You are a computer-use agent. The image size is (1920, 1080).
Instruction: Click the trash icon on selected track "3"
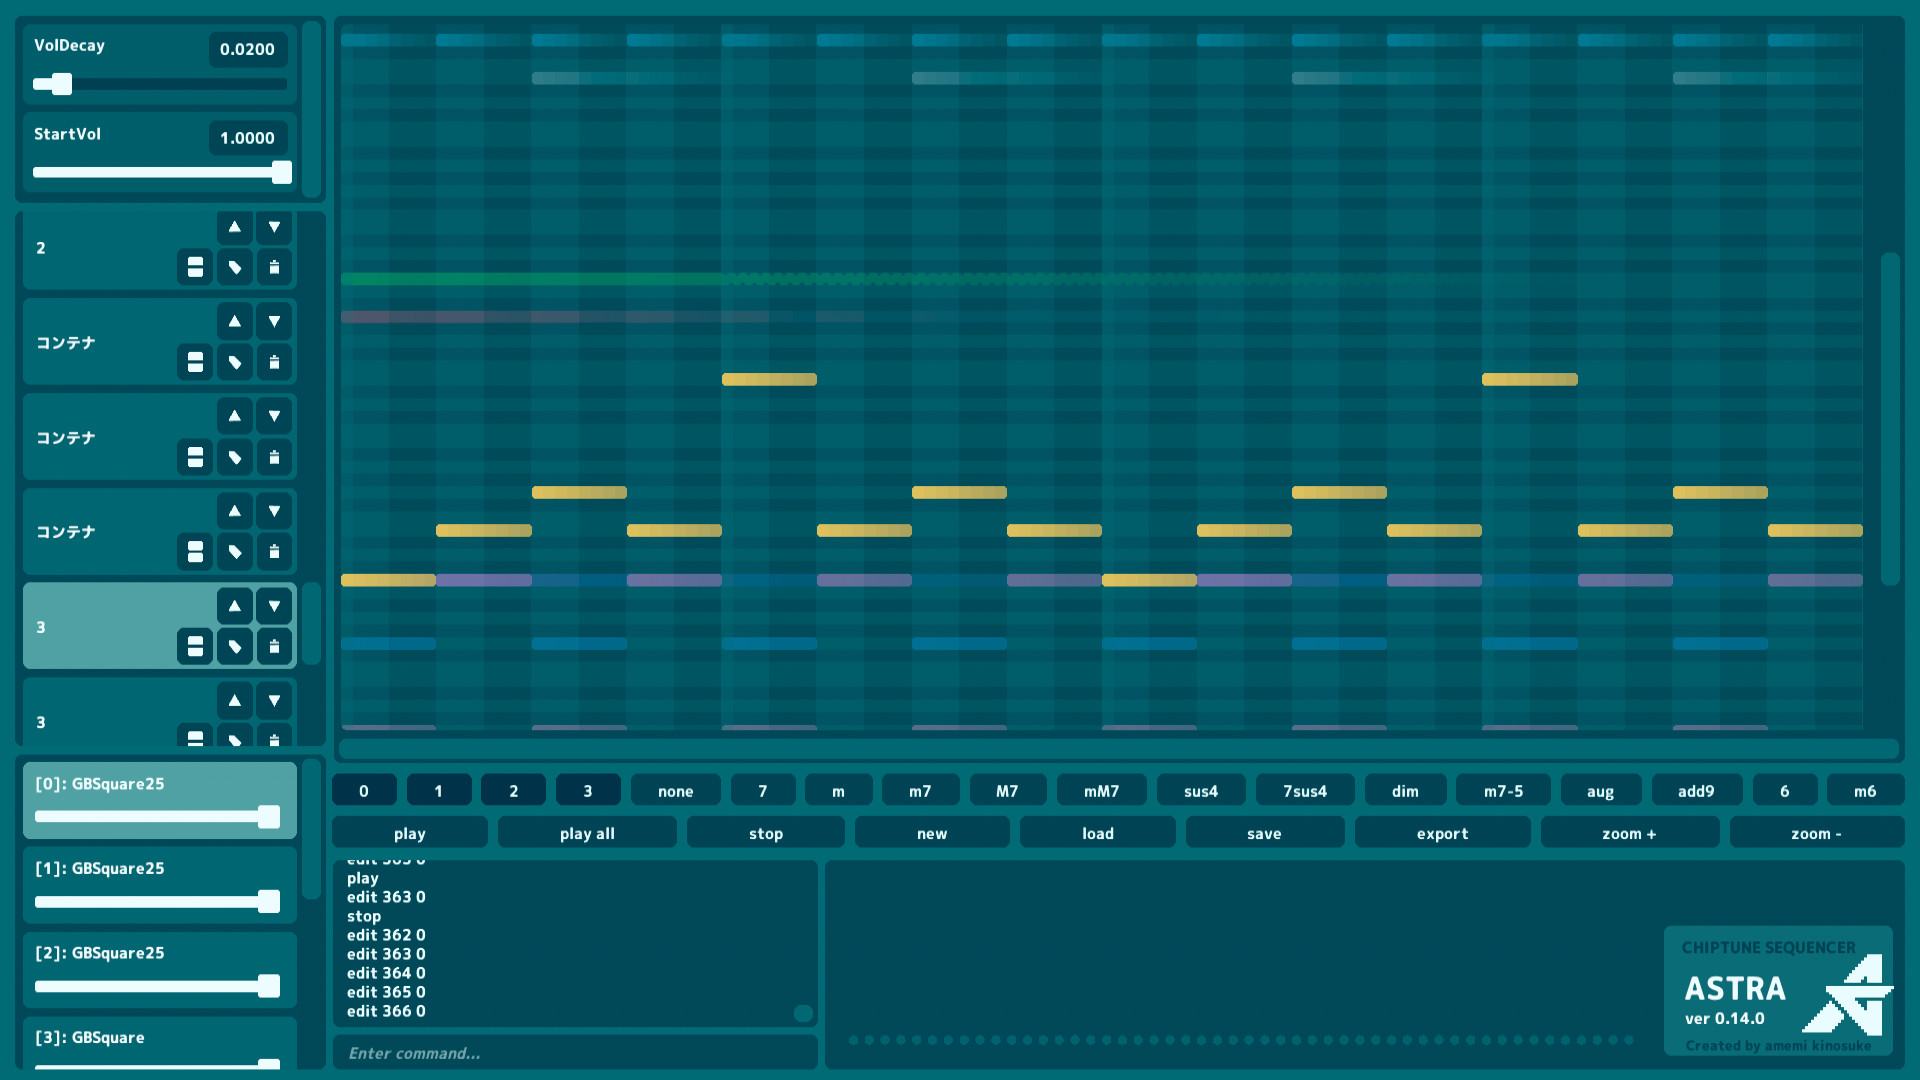tap(274, 646)
